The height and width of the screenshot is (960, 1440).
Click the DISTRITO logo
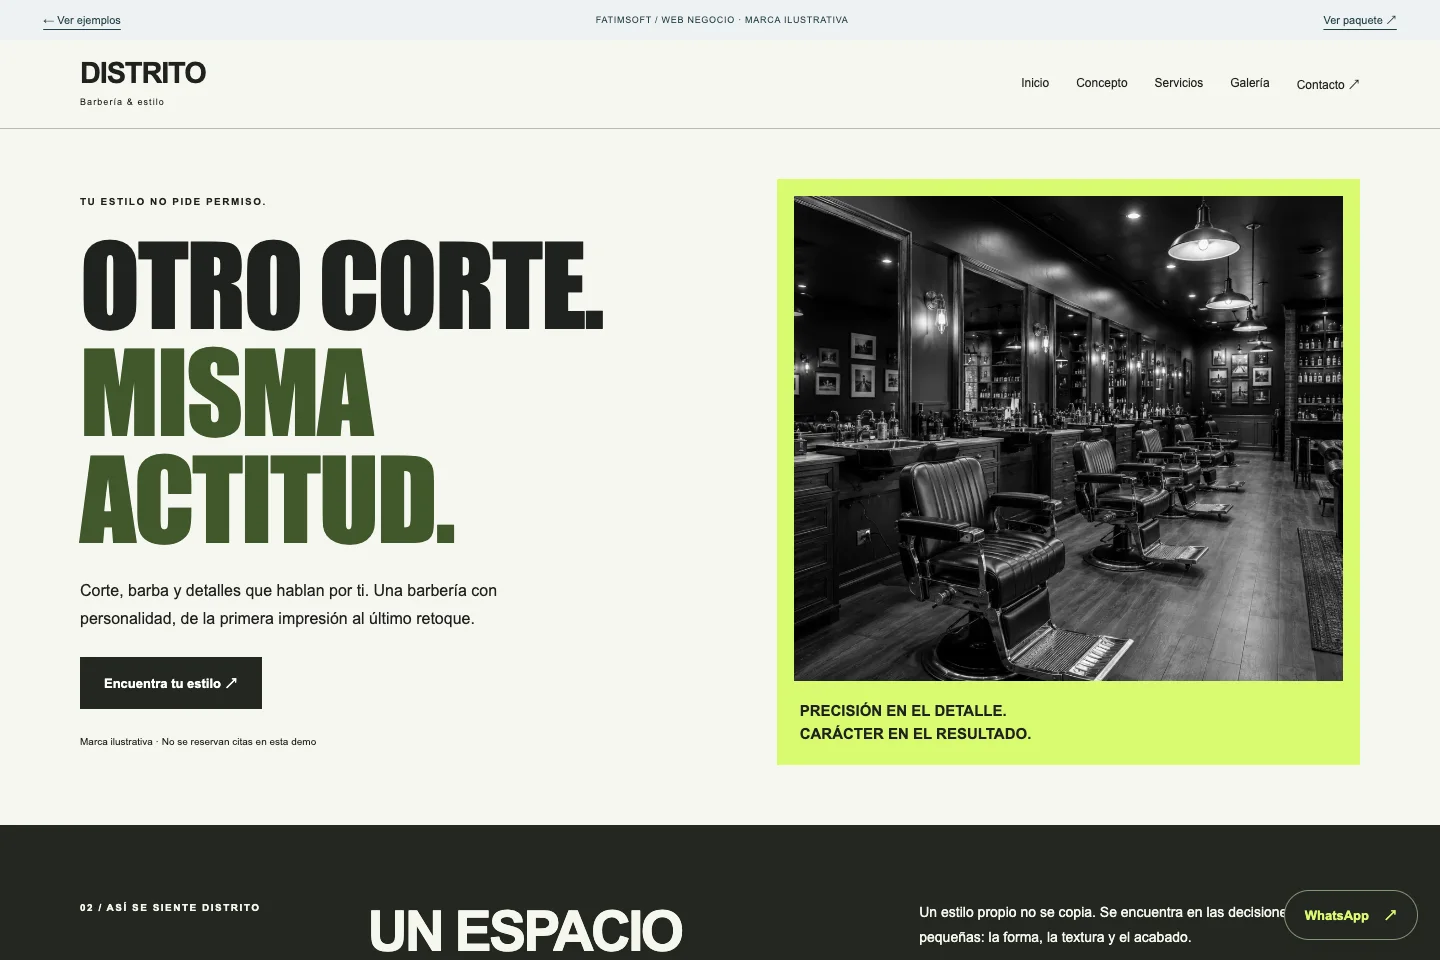143,73
